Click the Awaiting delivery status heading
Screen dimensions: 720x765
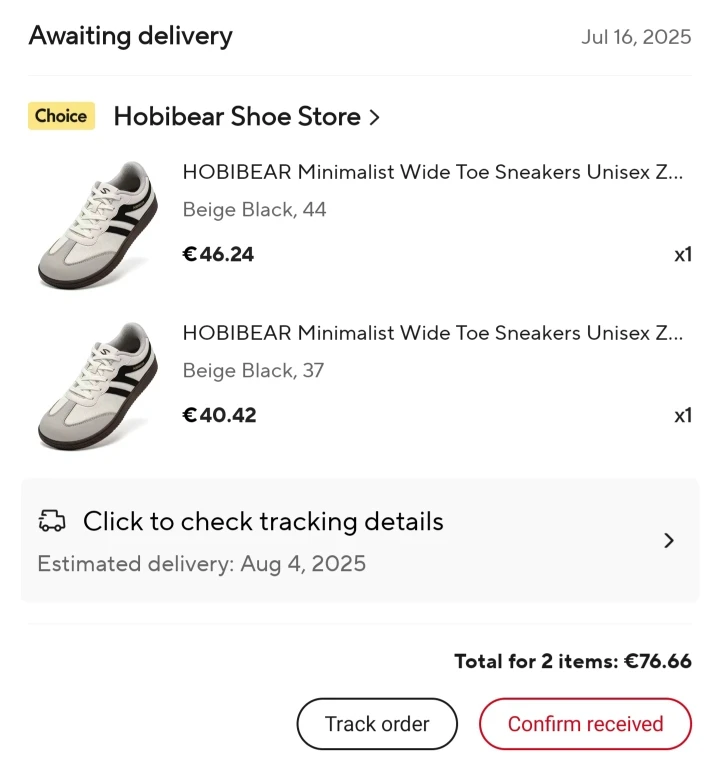click(130, 36)
